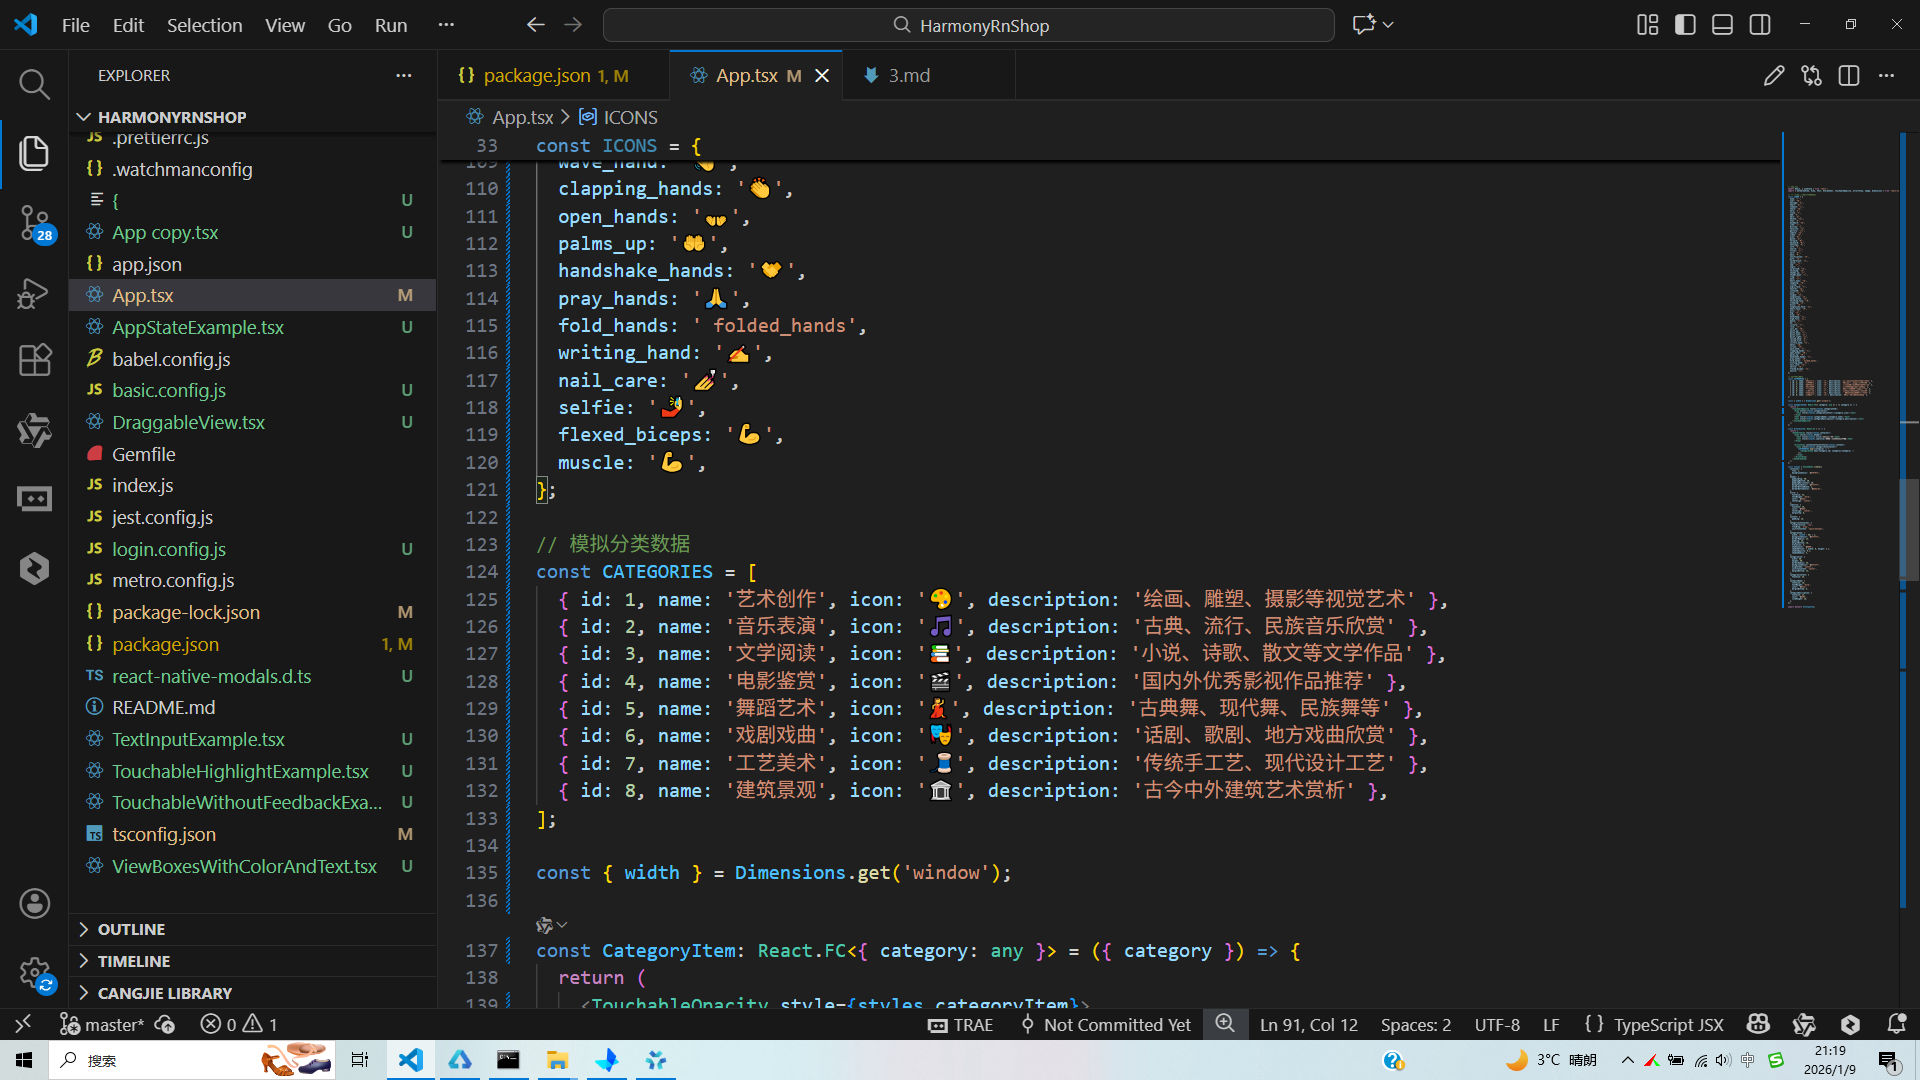This screenshot has height=1080, width=1920.
Task: Expand the TIMELINE section
Action: [x=133, y=961]
